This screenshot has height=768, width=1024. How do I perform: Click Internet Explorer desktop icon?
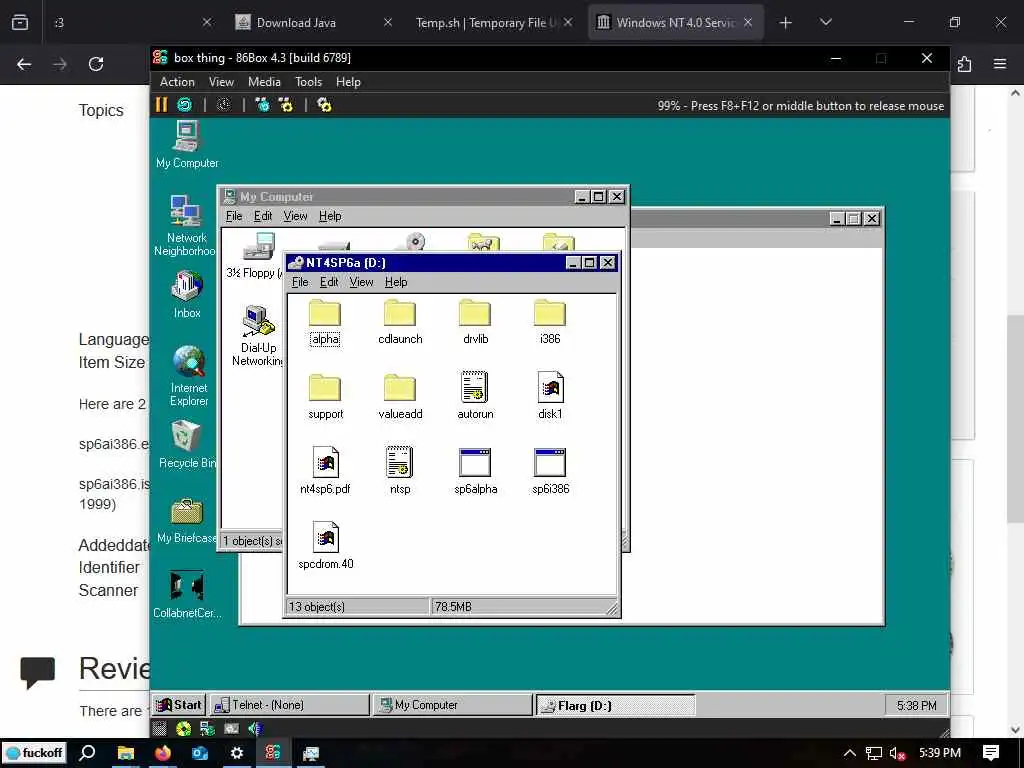pyautogui.click(x=189, y=376)
